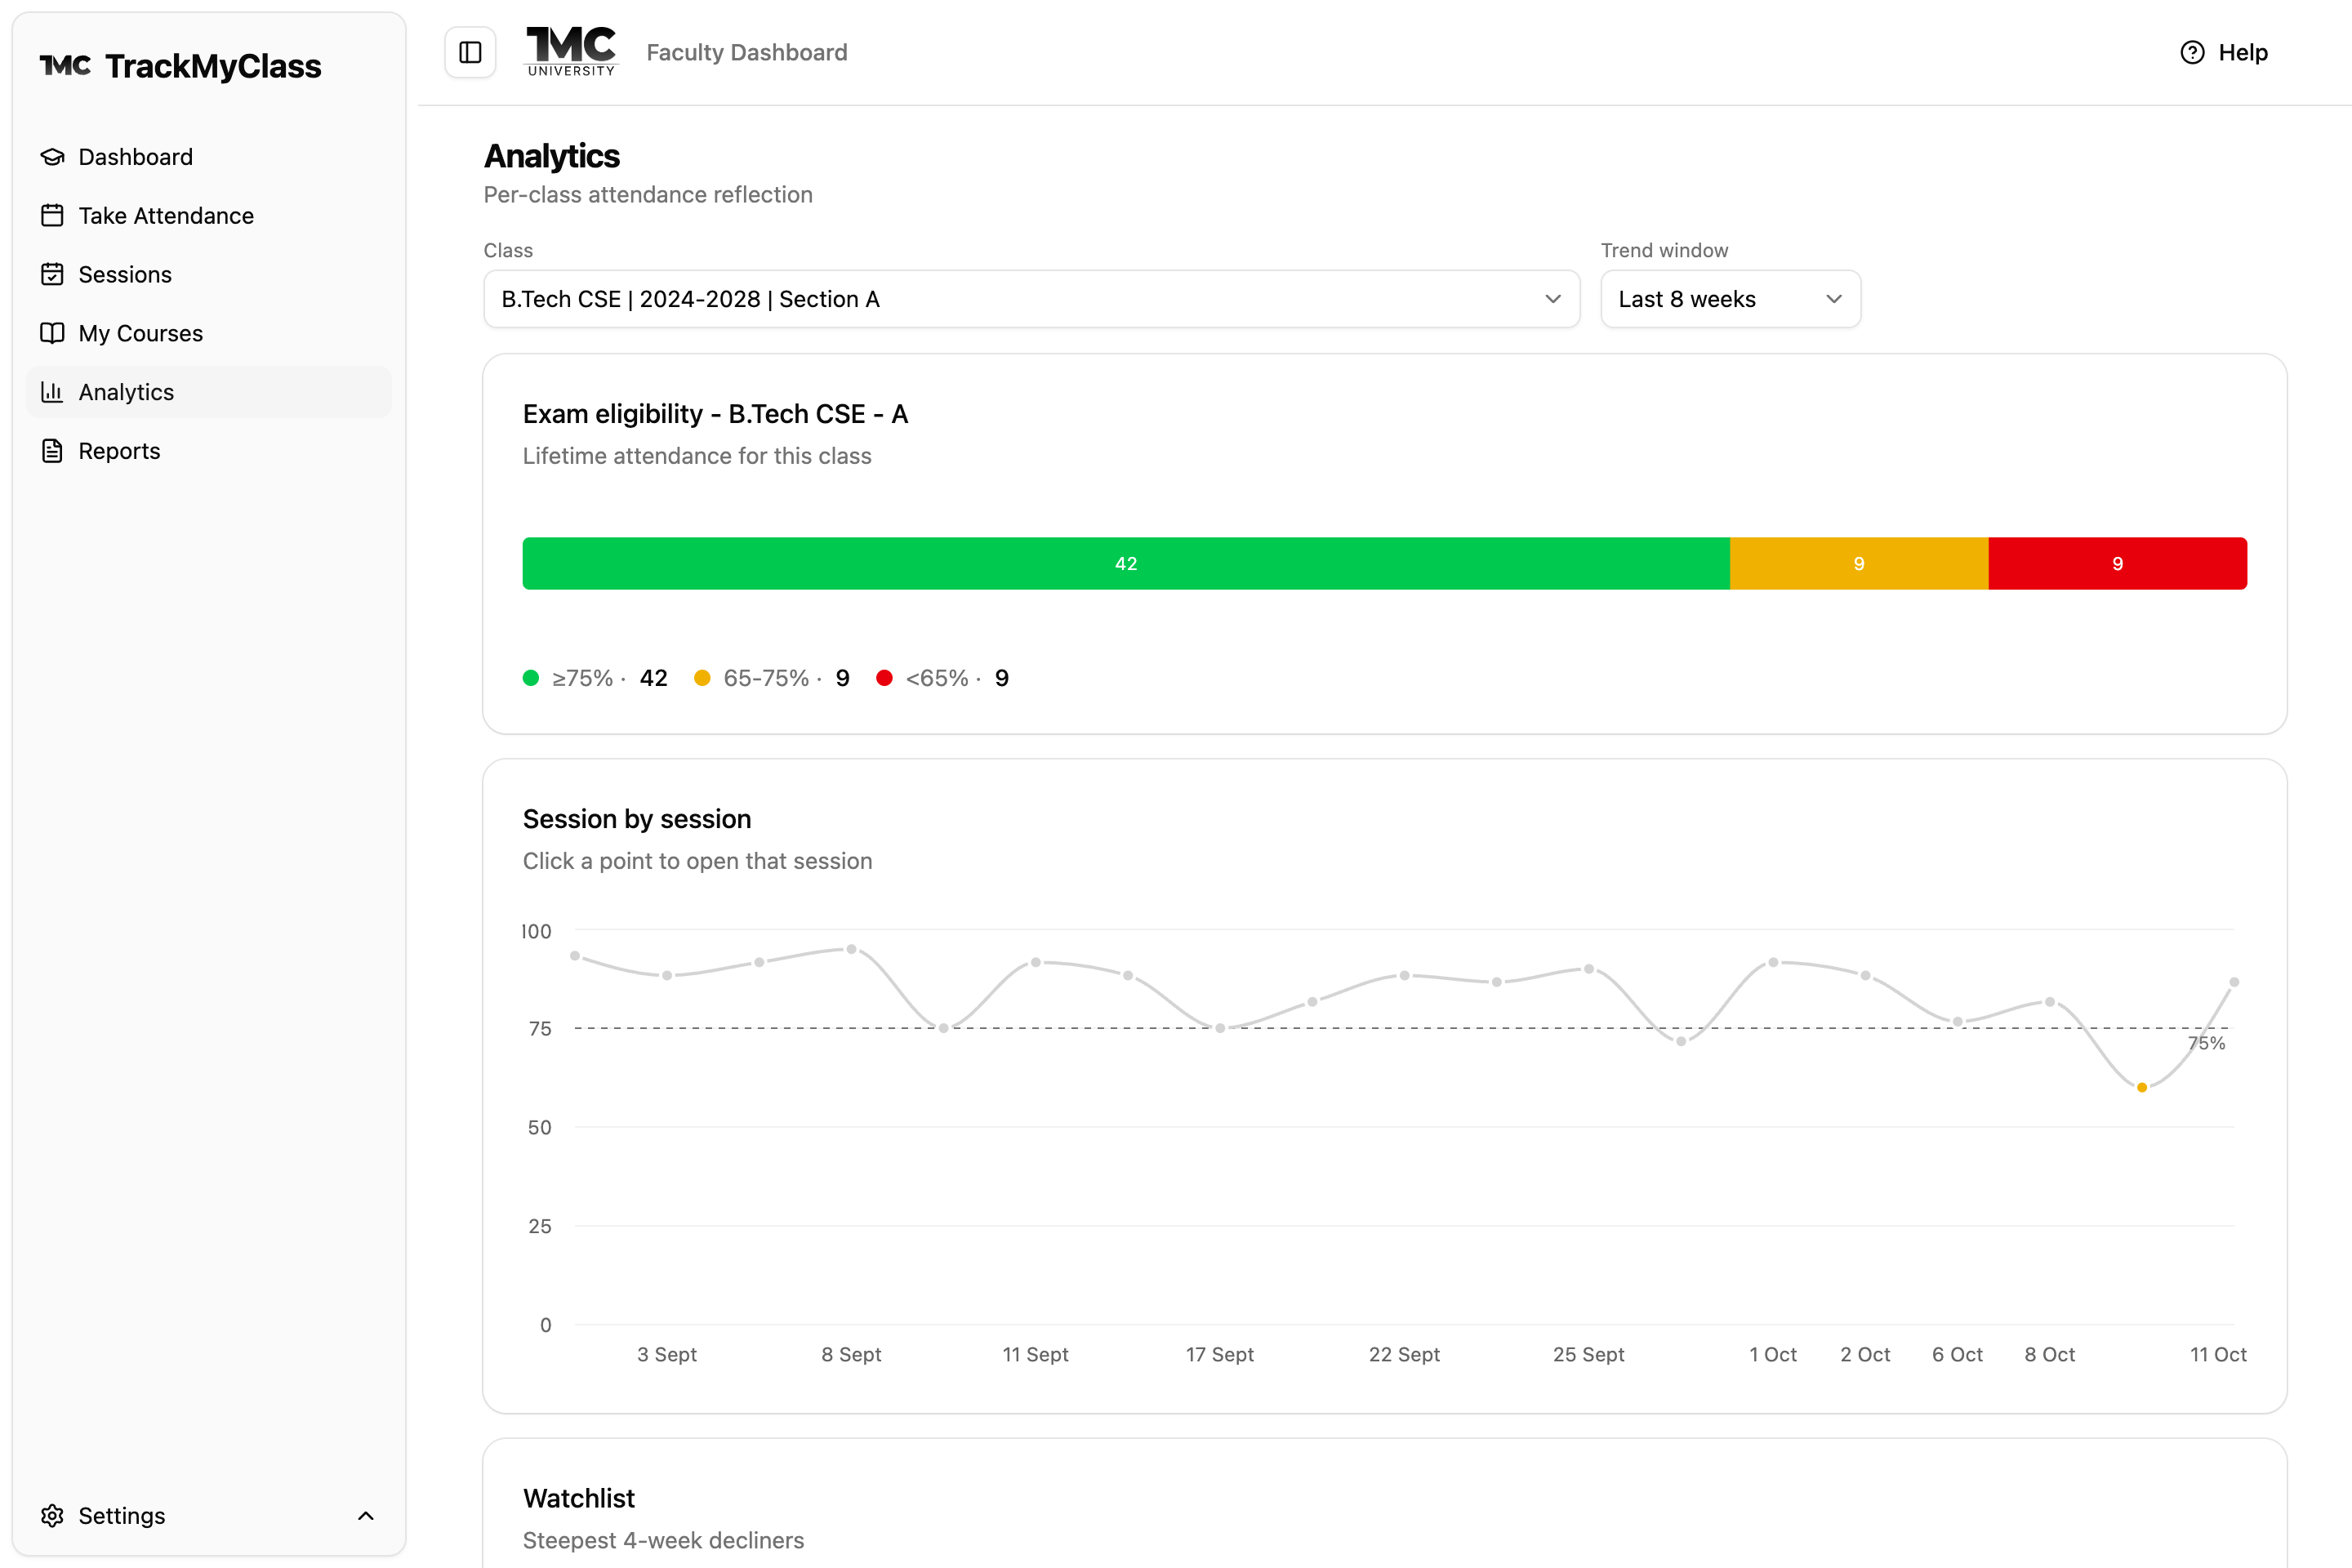Click the green ≥75% legend dot
The width and height of the screenshot is (2352, 1568).
point(531,678)
